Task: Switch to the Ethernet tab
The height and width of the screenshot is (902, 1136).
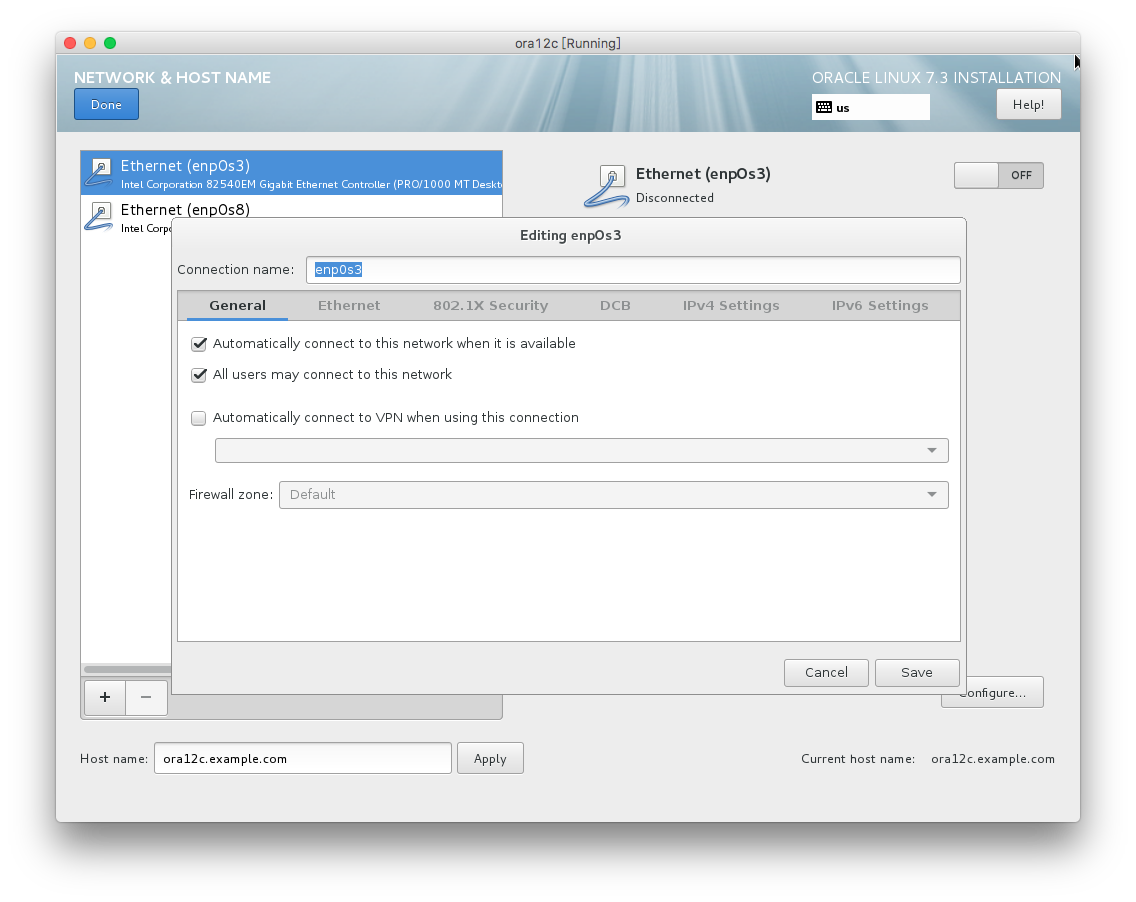Action: (349, 306)
